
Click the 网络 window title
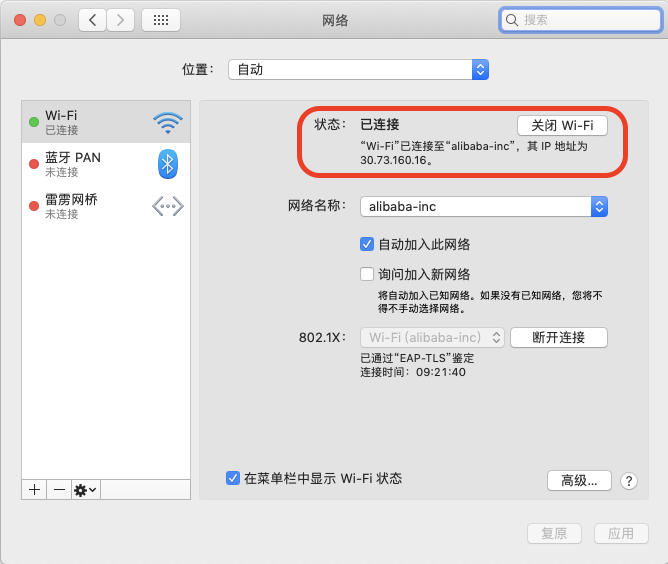(335, 20)
